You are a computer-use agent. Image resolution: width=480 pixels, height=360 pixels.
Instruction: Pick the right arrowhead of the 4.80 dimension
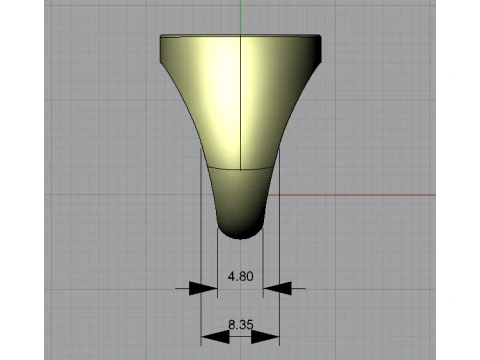[277, 288]
